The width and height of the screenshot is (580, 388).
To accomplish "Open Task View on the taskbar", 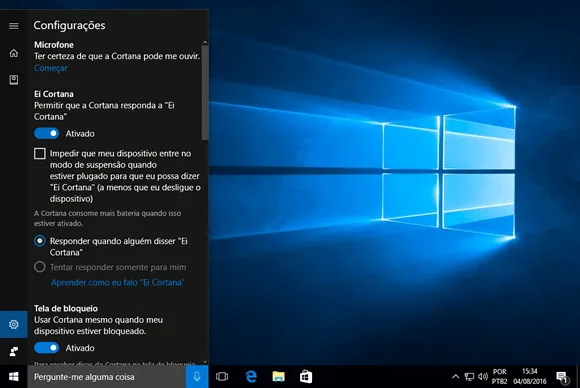I will (x=222, y=377).
